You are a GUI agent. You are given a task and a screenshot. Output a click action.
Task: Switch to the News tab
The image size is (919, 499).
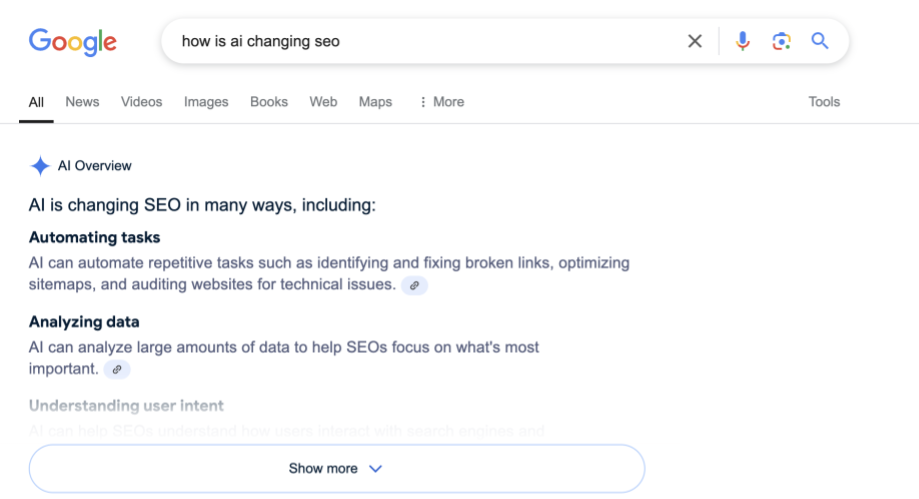tap(82, 102)
